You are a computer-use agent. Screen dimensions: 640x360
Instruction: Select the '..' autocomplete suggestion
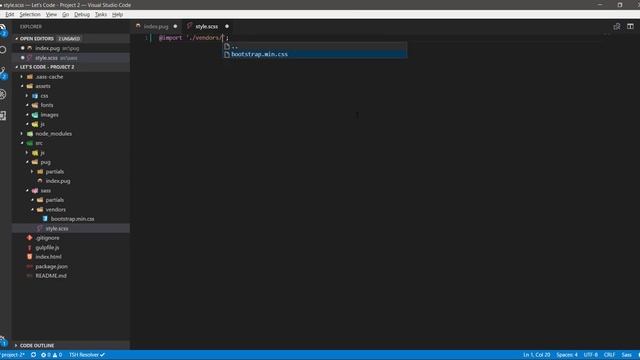click(x=315, y=47)
